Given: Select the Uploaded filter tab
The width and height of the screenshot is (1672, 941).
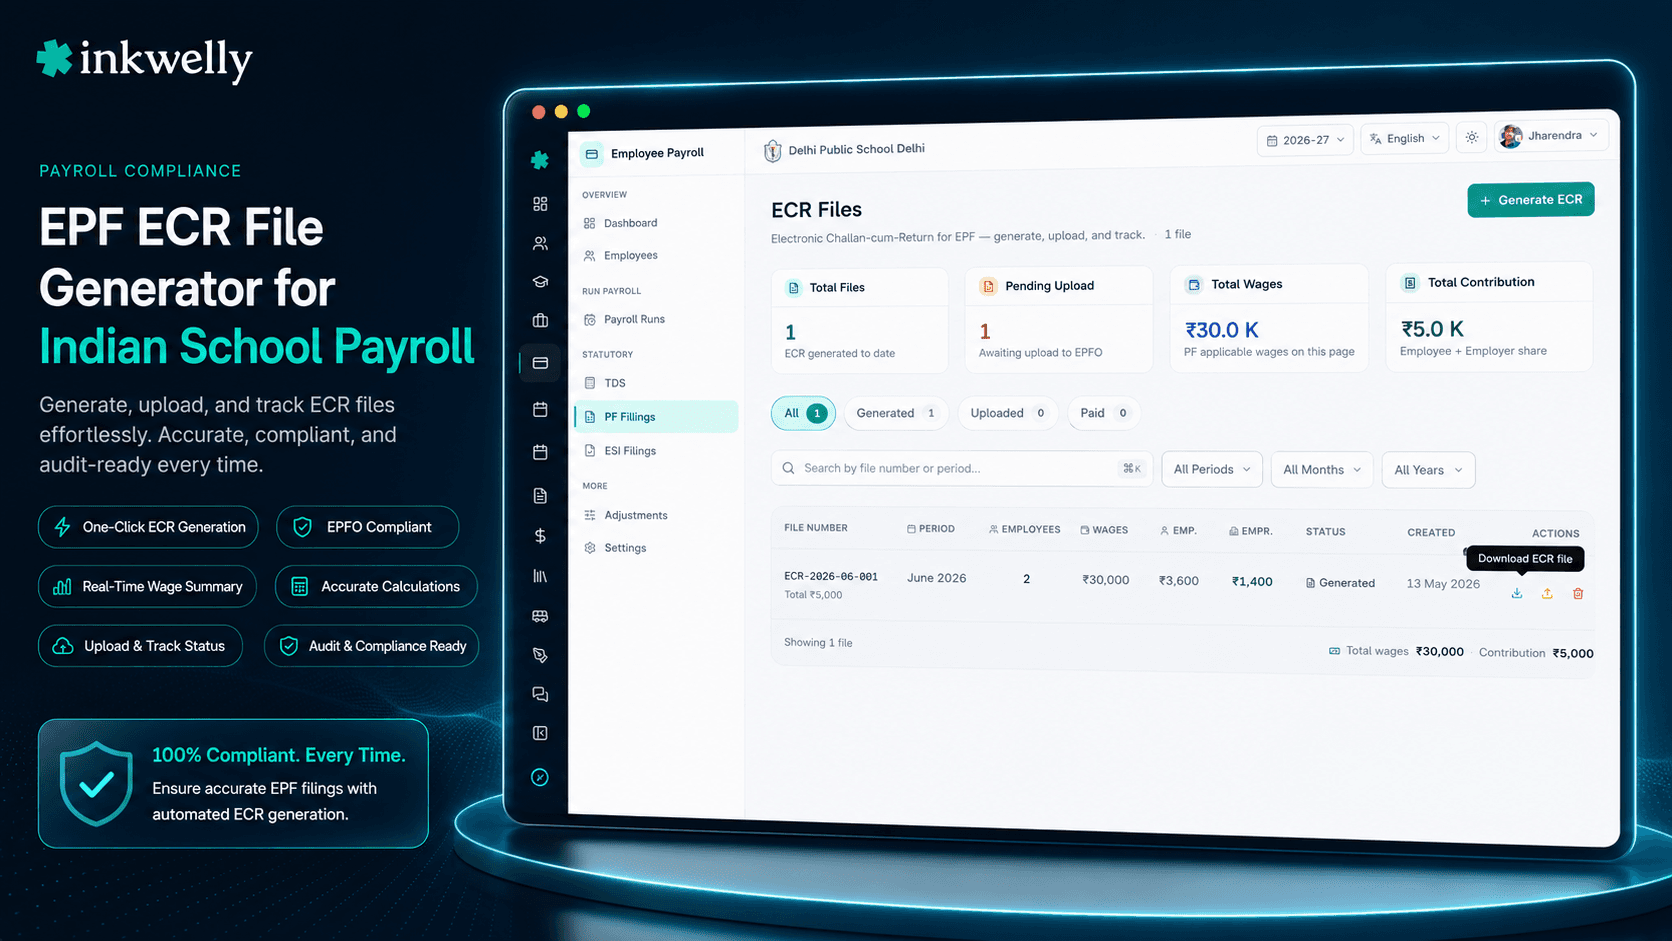Looking at the screenshot, I should click(1007, 413).
